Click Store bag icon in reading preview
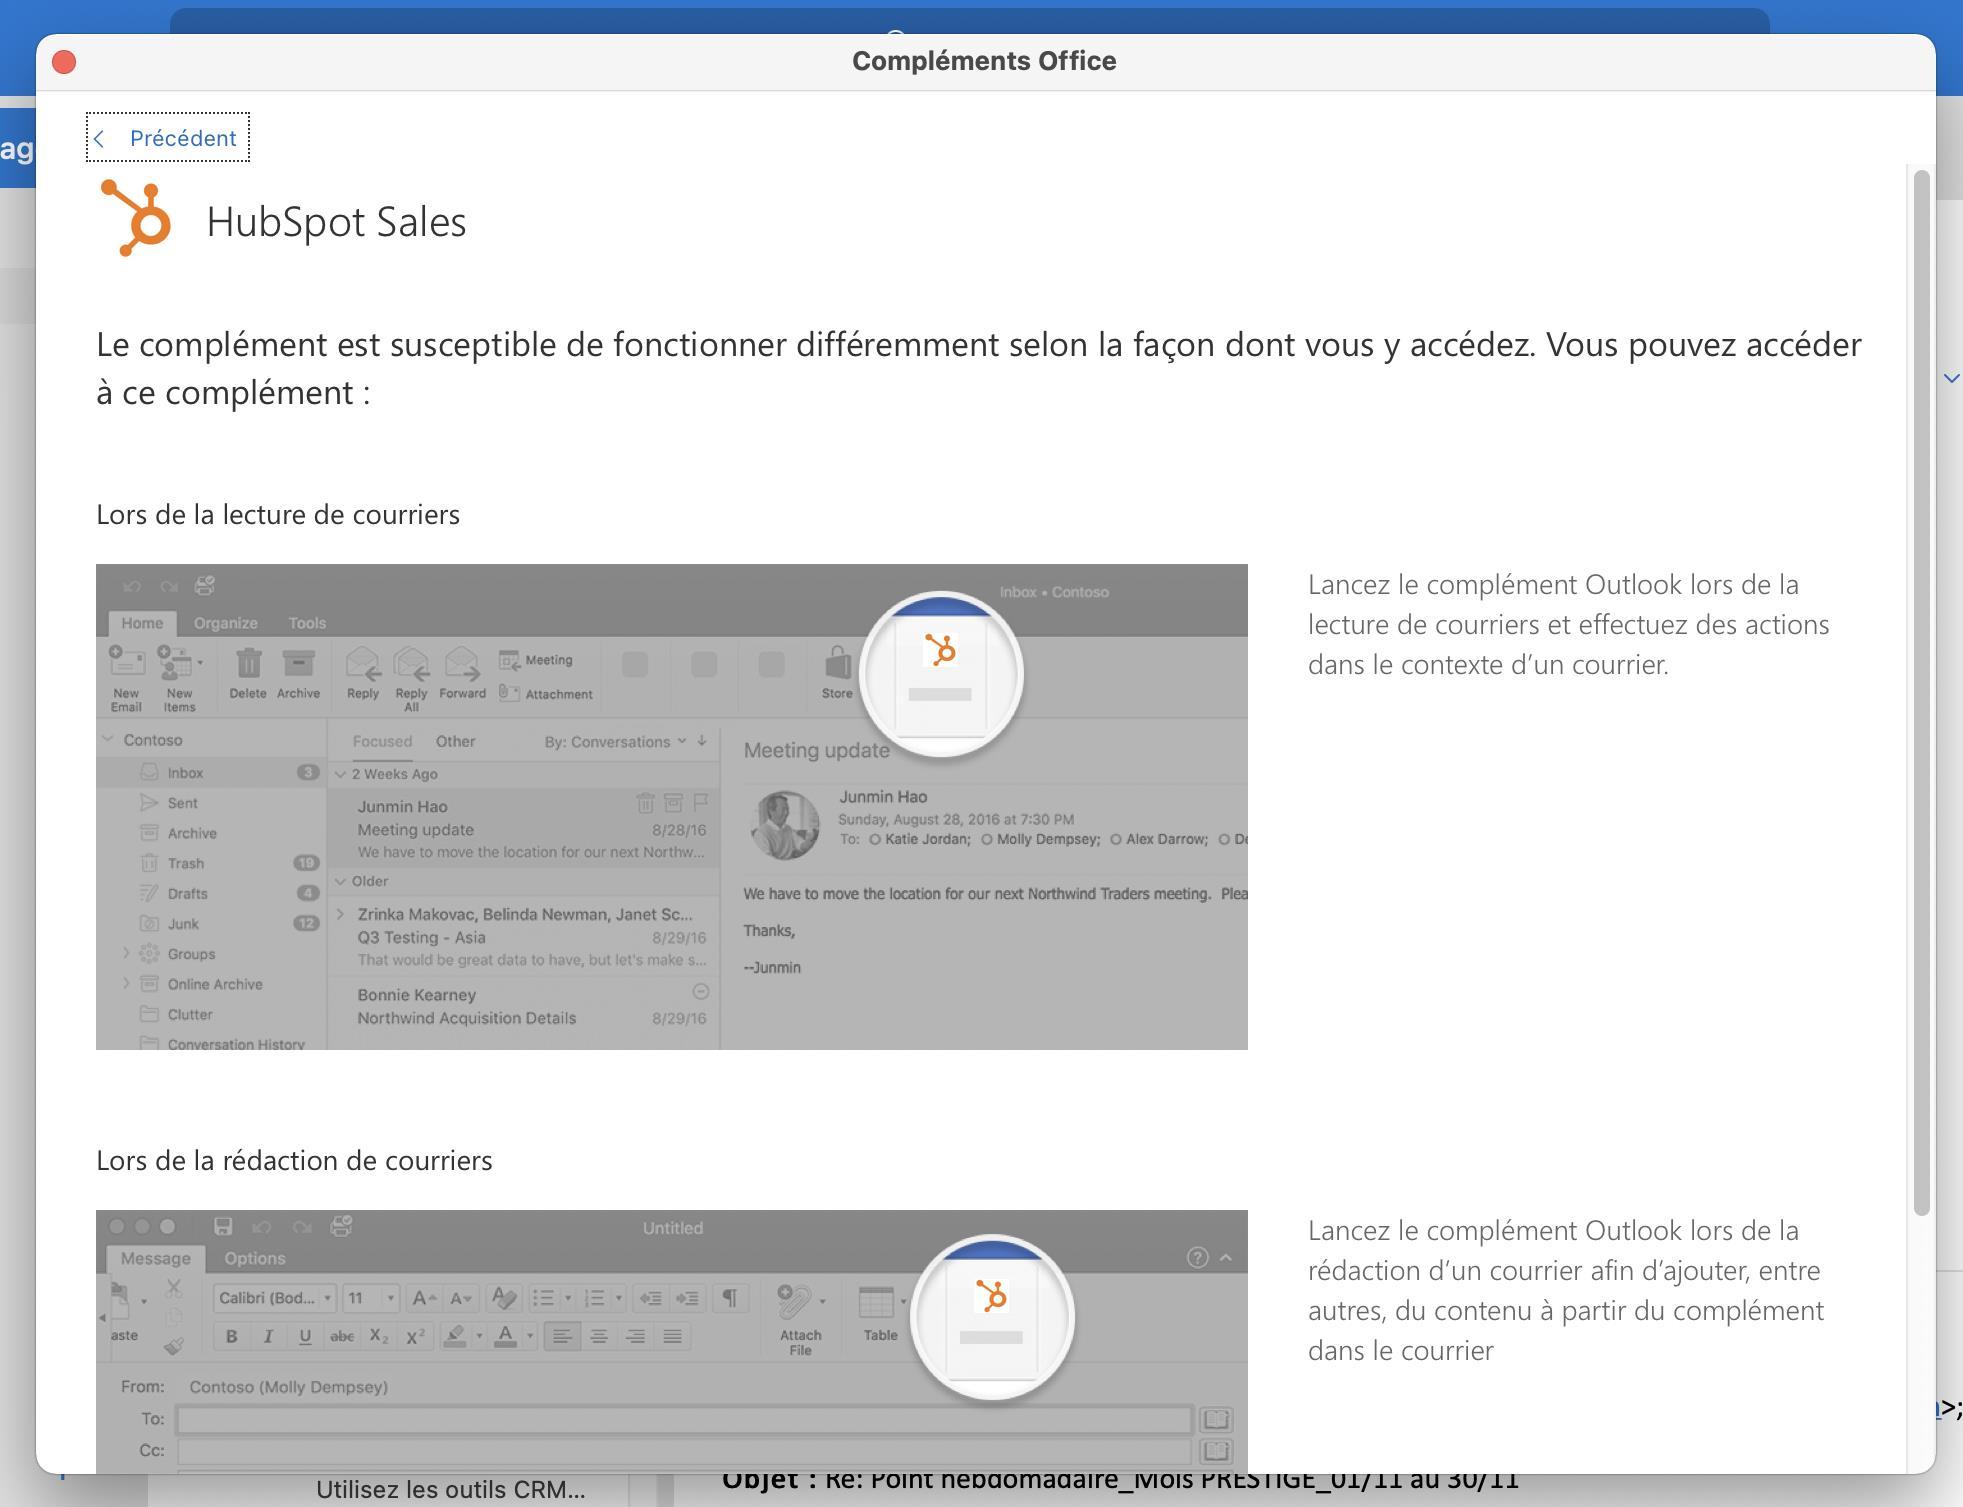1963x1507 pixels. tap(837, 664)
